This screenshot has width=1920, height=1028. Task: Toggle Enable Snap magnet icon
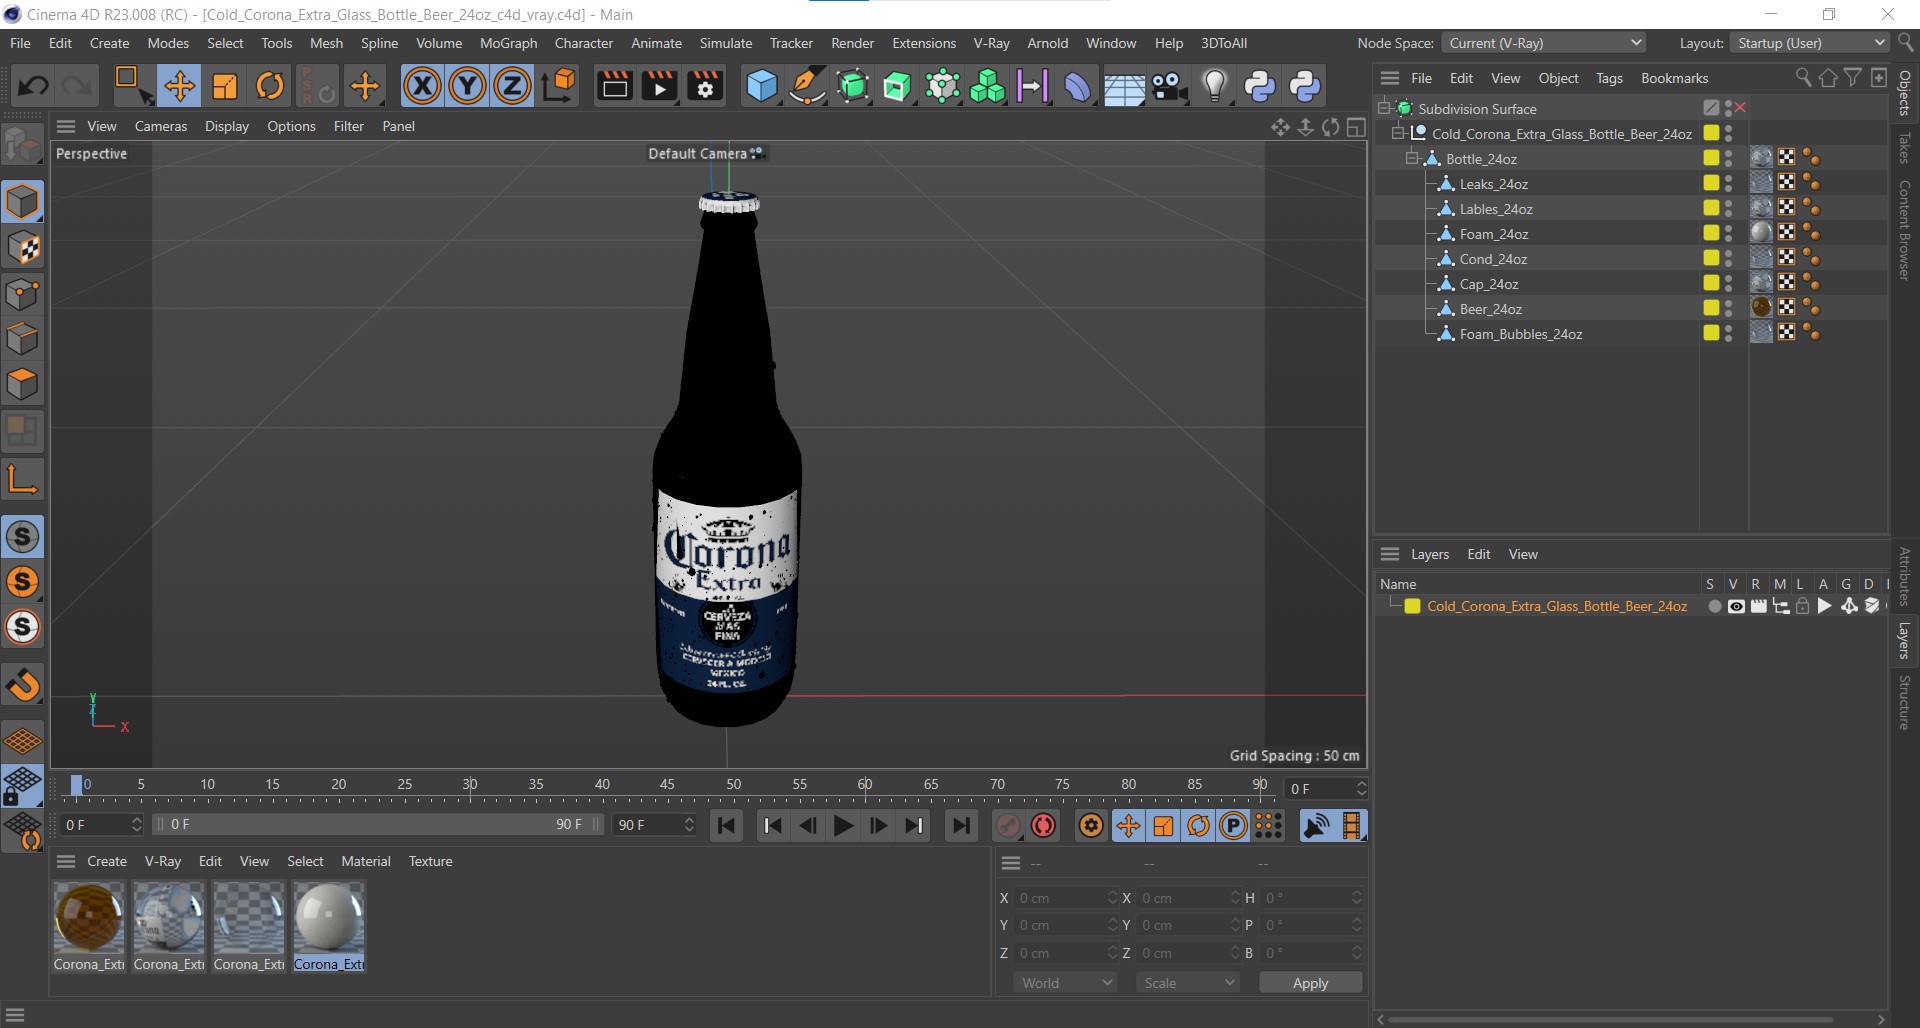[x=22, y=685]
